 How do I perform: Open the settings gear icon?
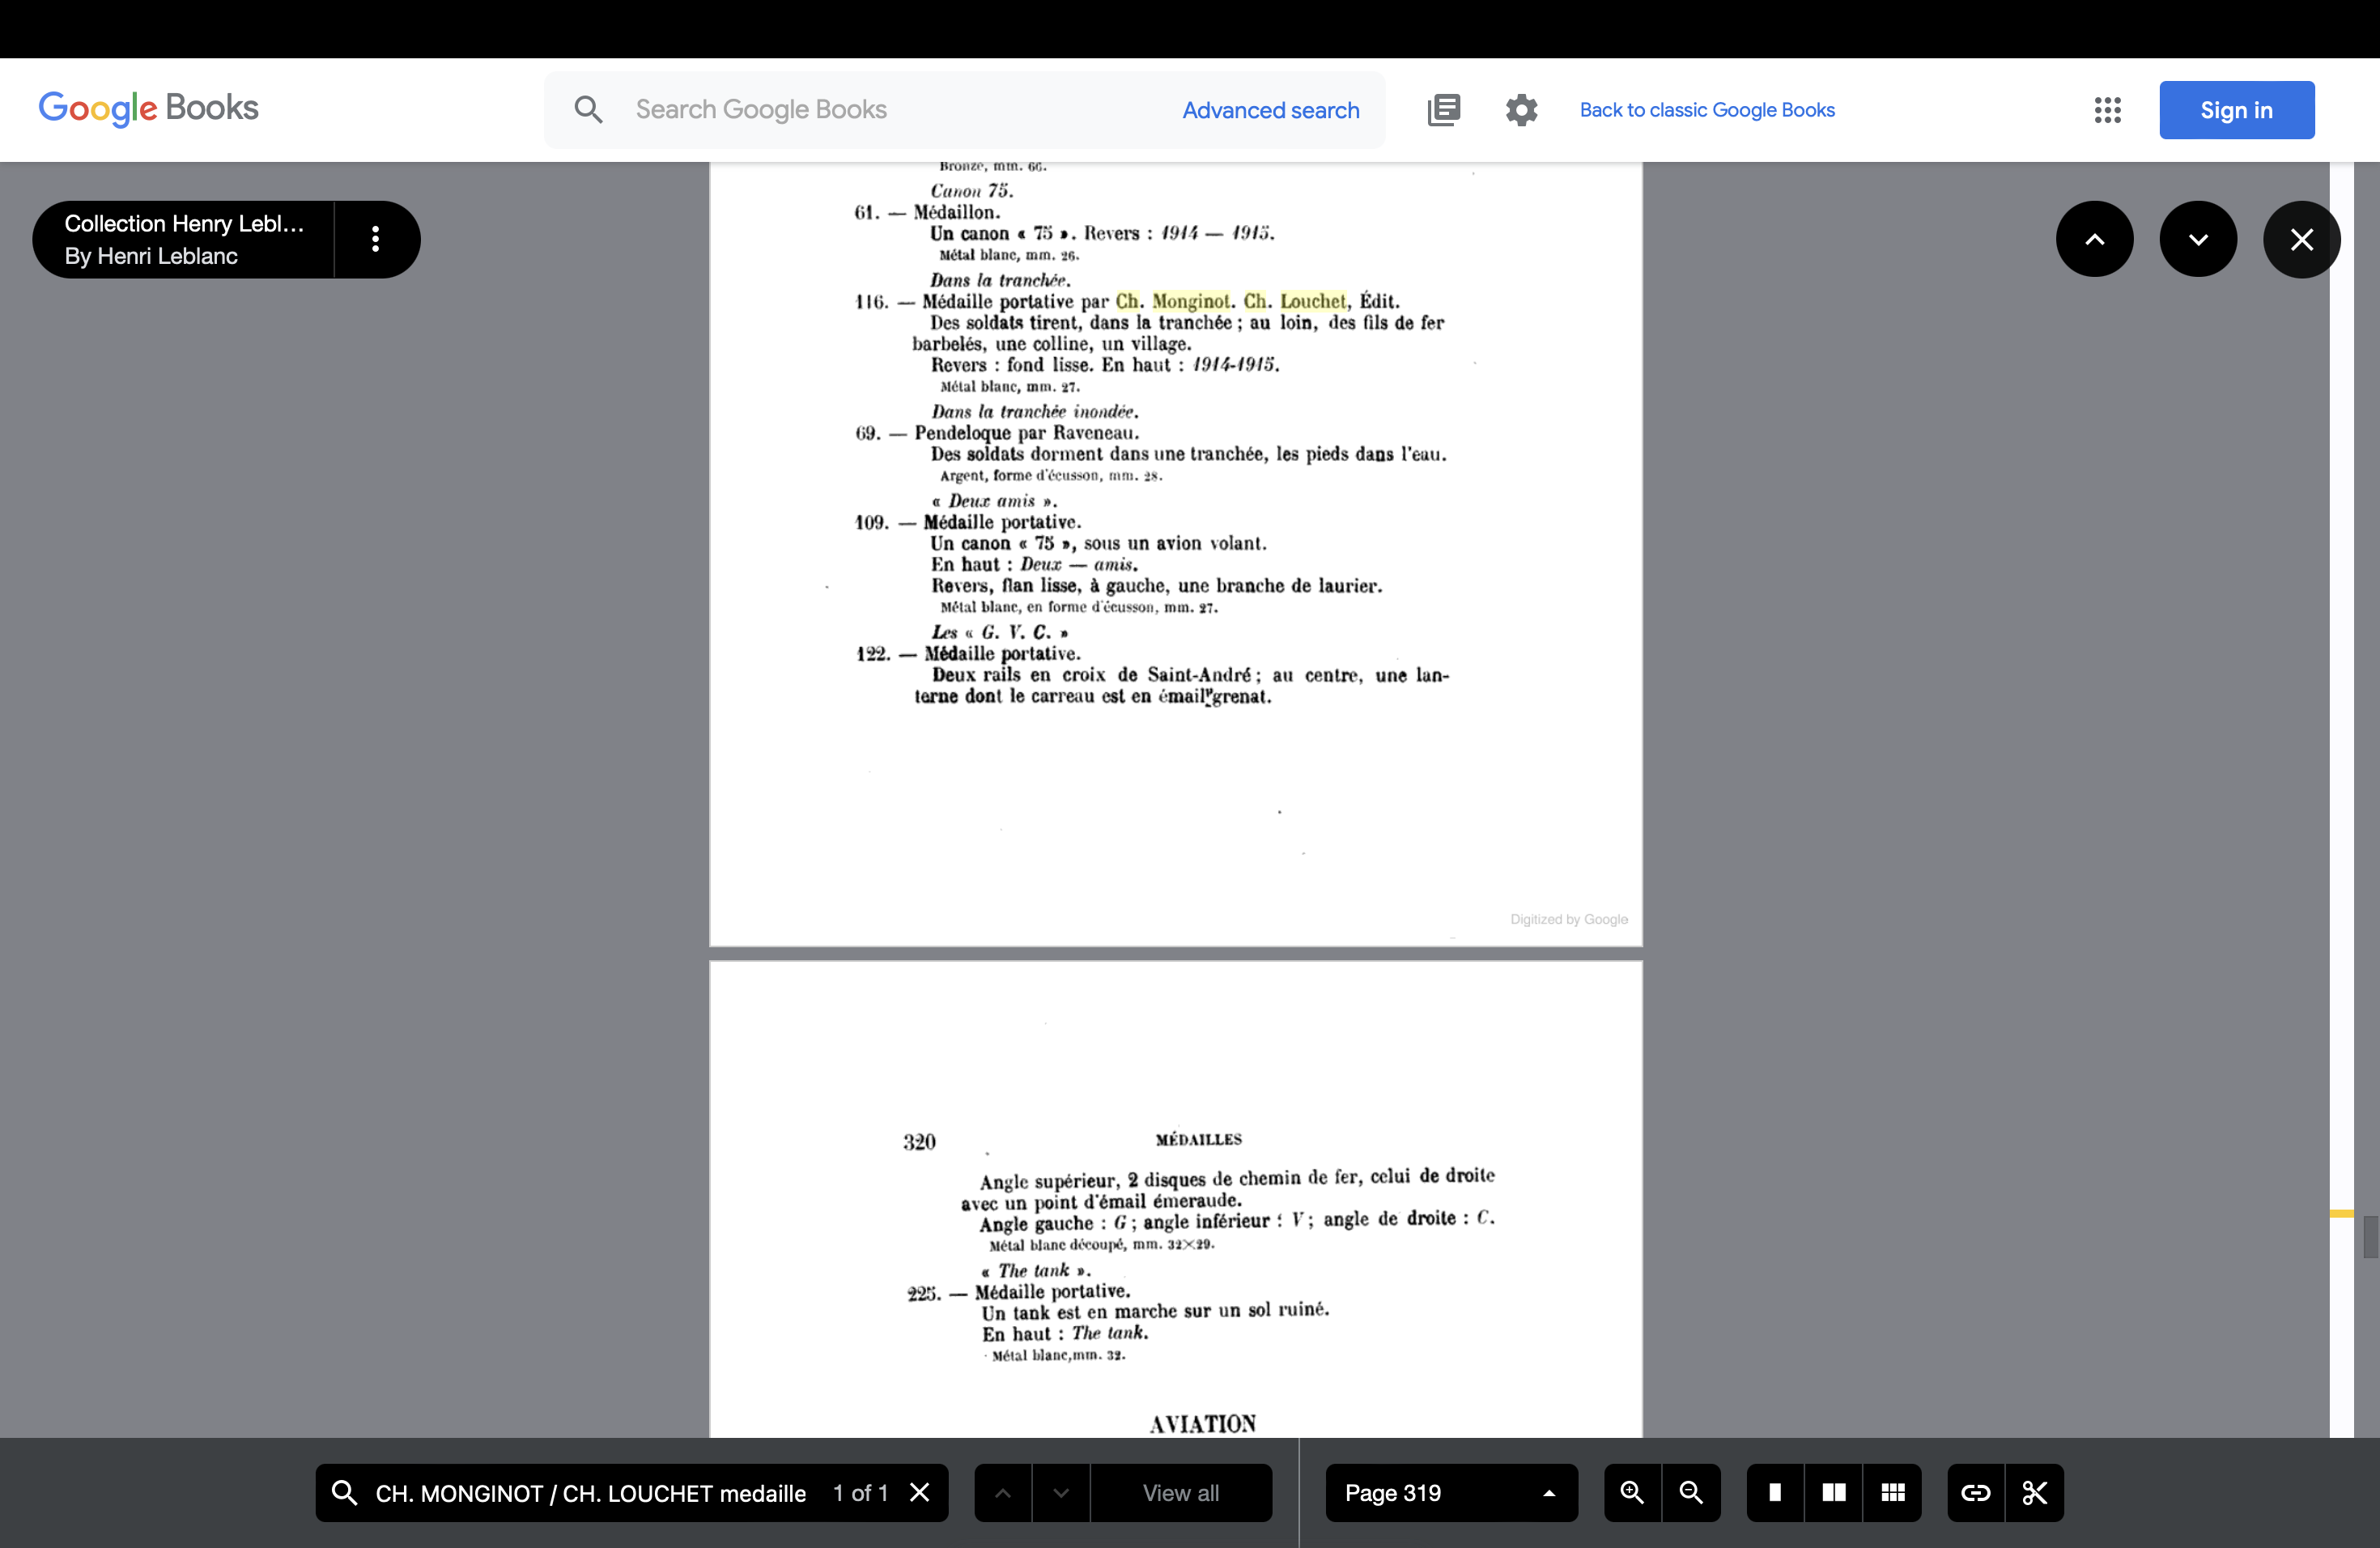click(x=1521, y=110)
